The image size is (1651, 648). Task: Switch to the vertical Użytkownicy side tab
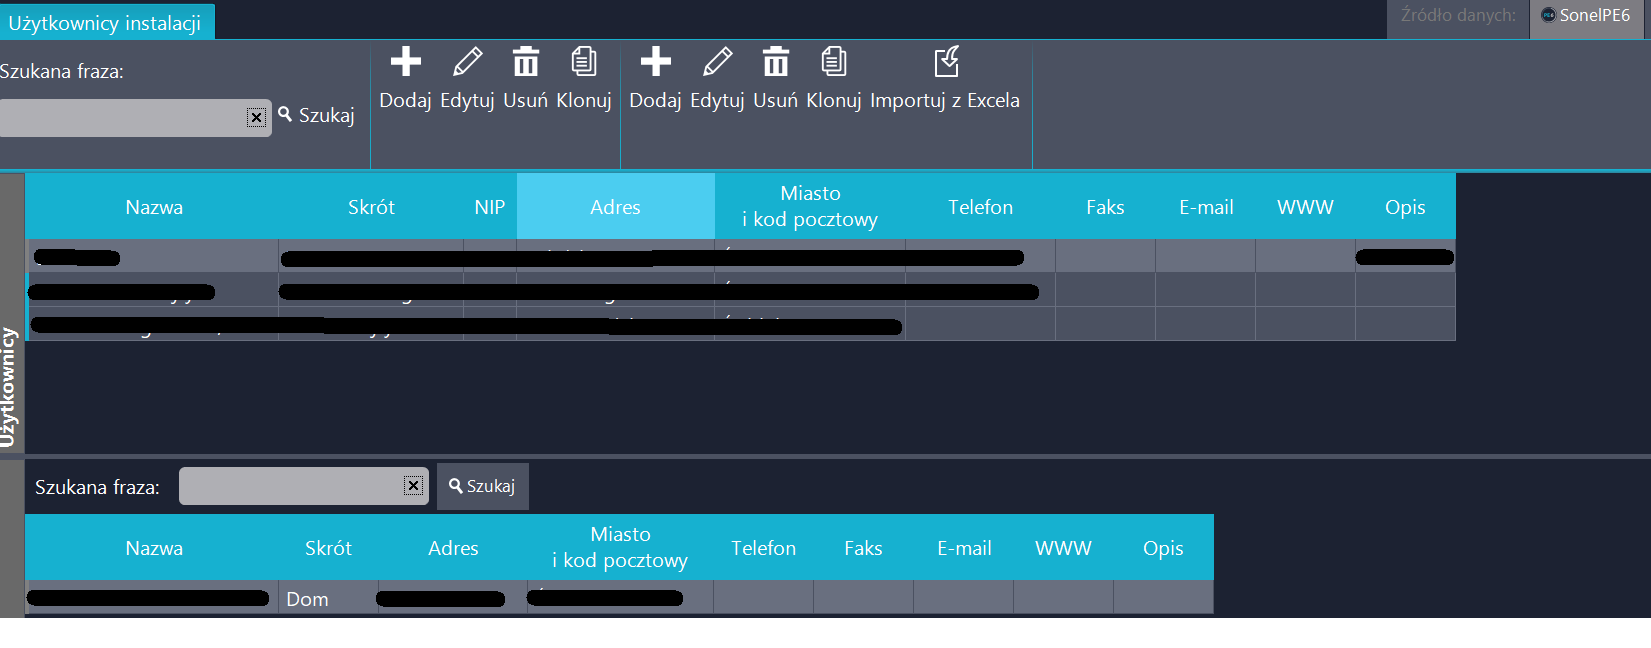coord(10,386)
